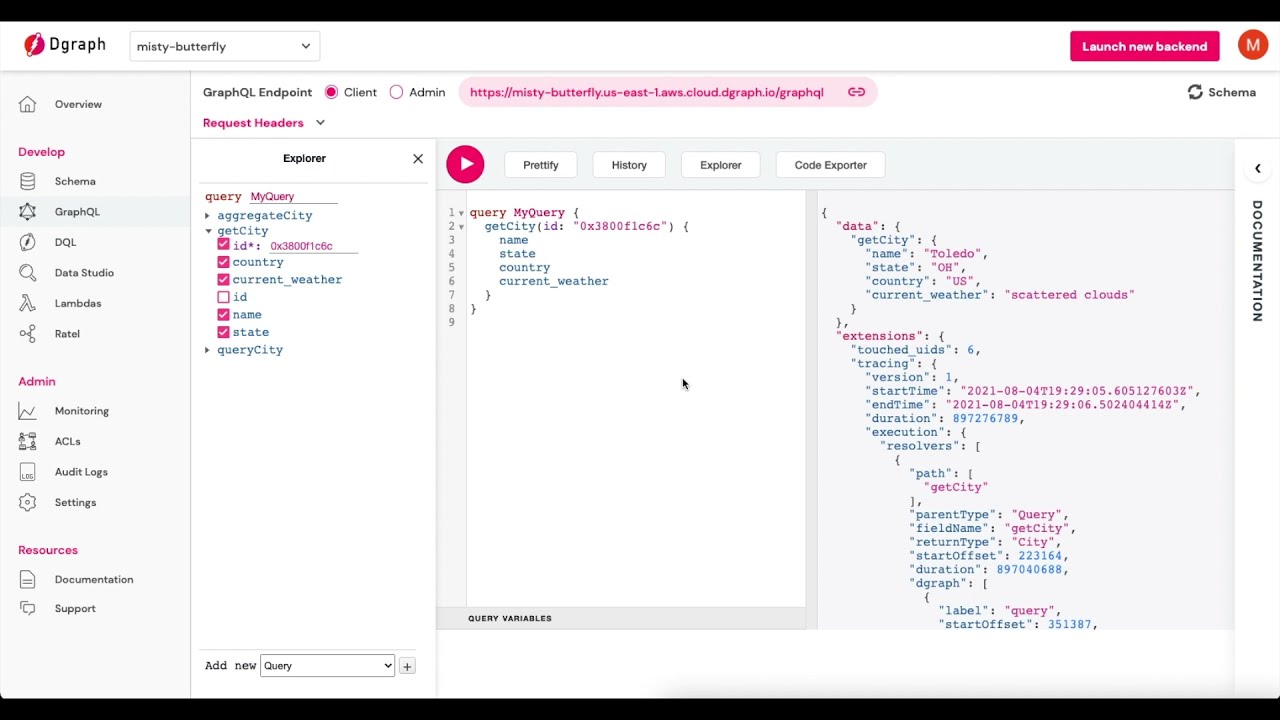Click the Ratel icon
The width and height of the screenshot is (1280, 720).
[x=27, y=334]
